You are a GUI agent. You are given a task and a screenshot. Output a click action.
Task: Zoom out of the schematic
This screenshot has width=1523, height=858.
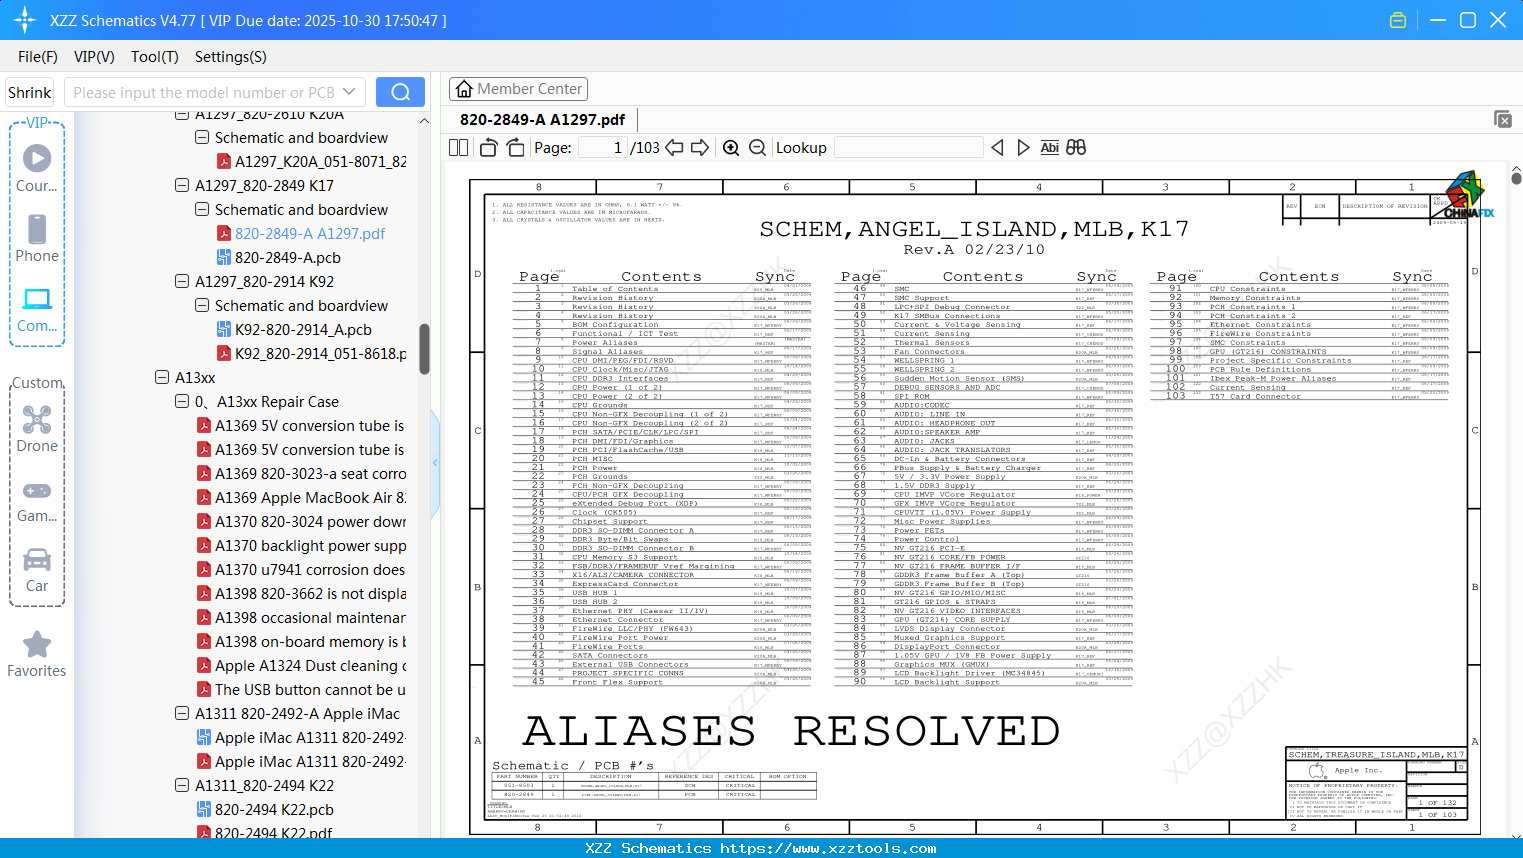pyautogui.click(x=758, y=147)
